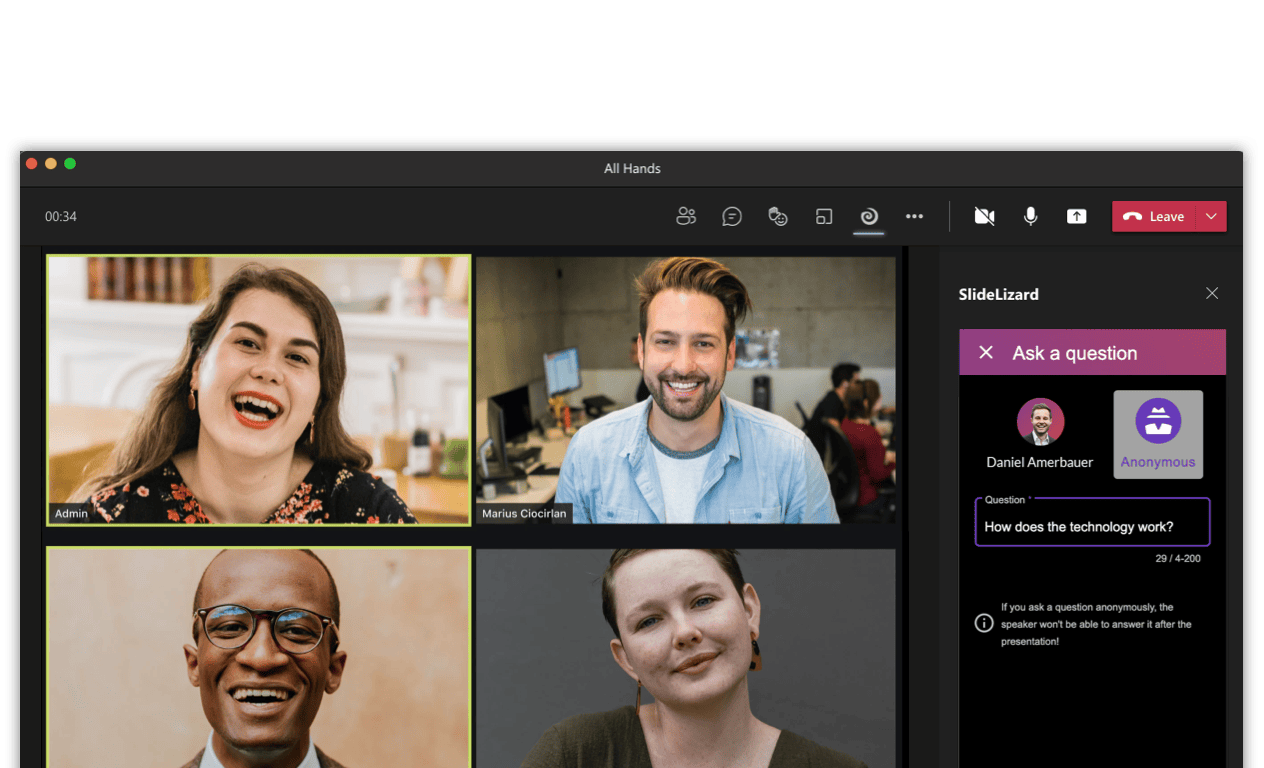Expand the Leave options dropdown arrow
Image resolution: width=1264 pixels, height=768 pixels.
[x=1212, y=216]
